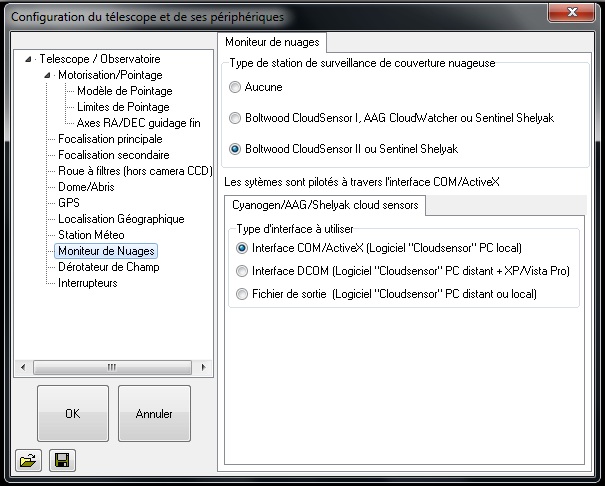This screenshot has height=486, width=605.
Task: Select Modèle de Pointage tree entry
Action: [124, 91]
